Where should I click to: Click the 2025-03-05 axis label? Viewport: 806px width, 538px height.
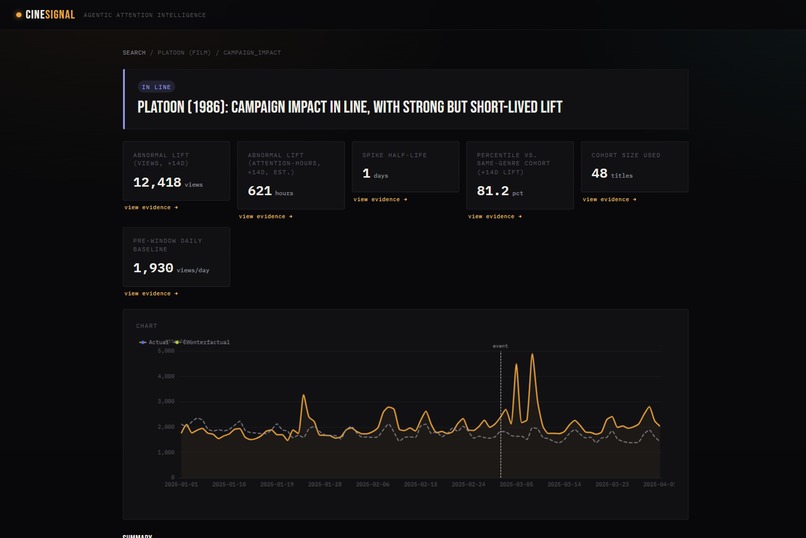517,485
